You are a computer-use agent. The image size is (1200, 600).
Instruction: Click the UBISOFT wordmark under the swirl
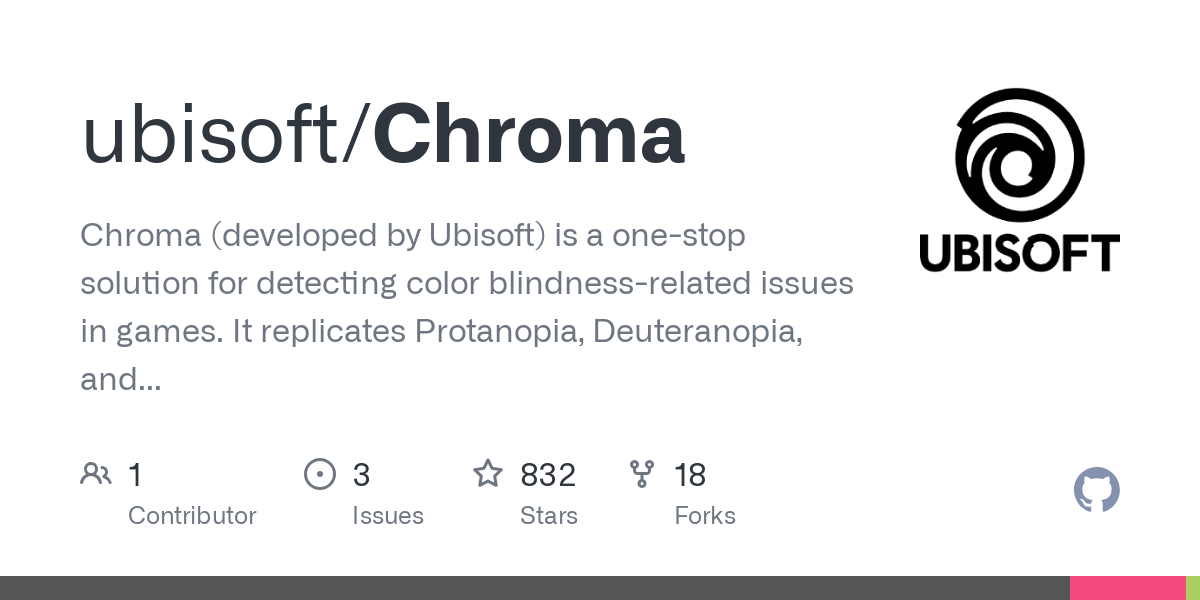[x=1019, y=253]
